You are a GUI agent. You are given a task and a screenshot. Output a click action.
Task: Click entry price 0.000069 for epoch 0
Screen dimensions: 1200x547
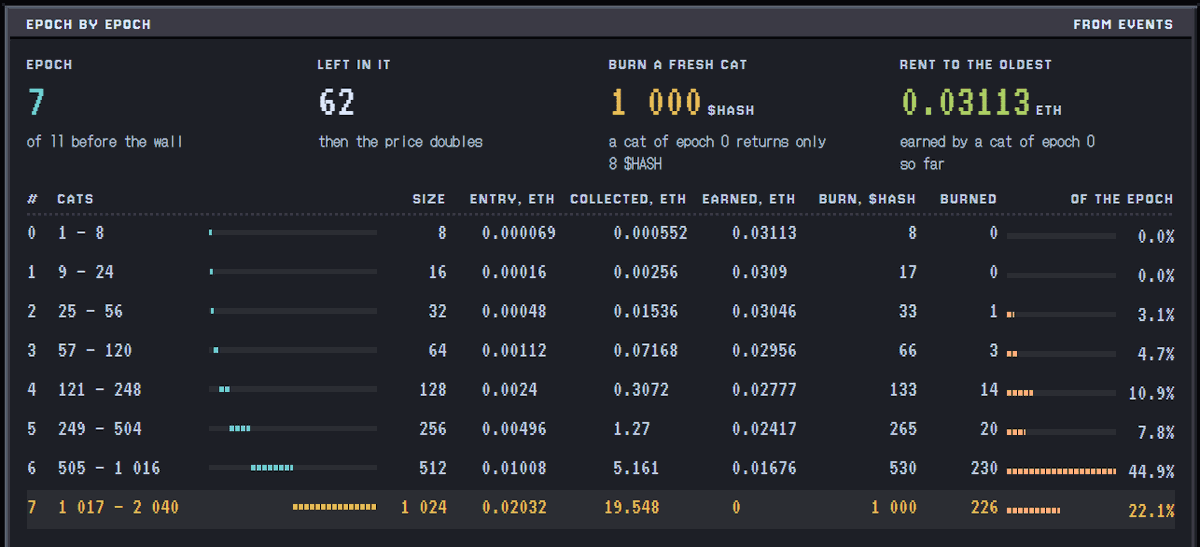[x=519, y=233]
